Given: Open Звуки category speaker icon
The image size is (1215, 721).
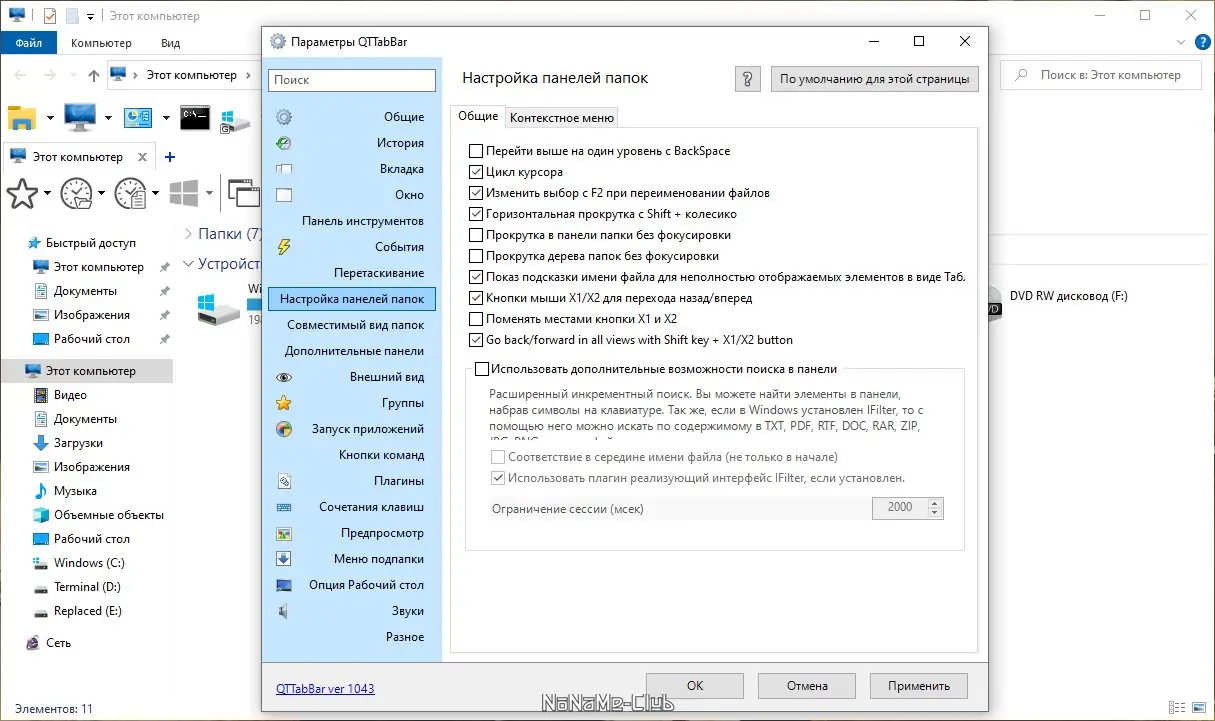Looking at the screenshot, I should point(284,611).
